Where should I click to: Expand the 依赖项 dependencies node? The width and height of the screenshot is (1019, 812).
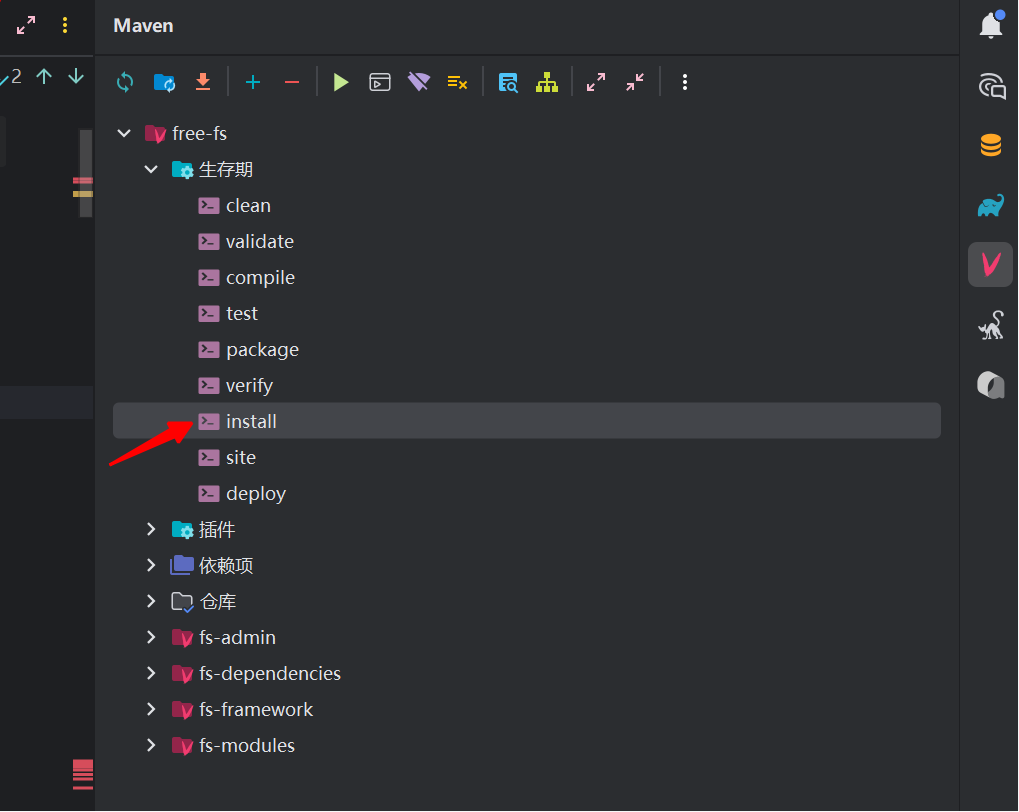pyautogui.click(x=151, y=565)
